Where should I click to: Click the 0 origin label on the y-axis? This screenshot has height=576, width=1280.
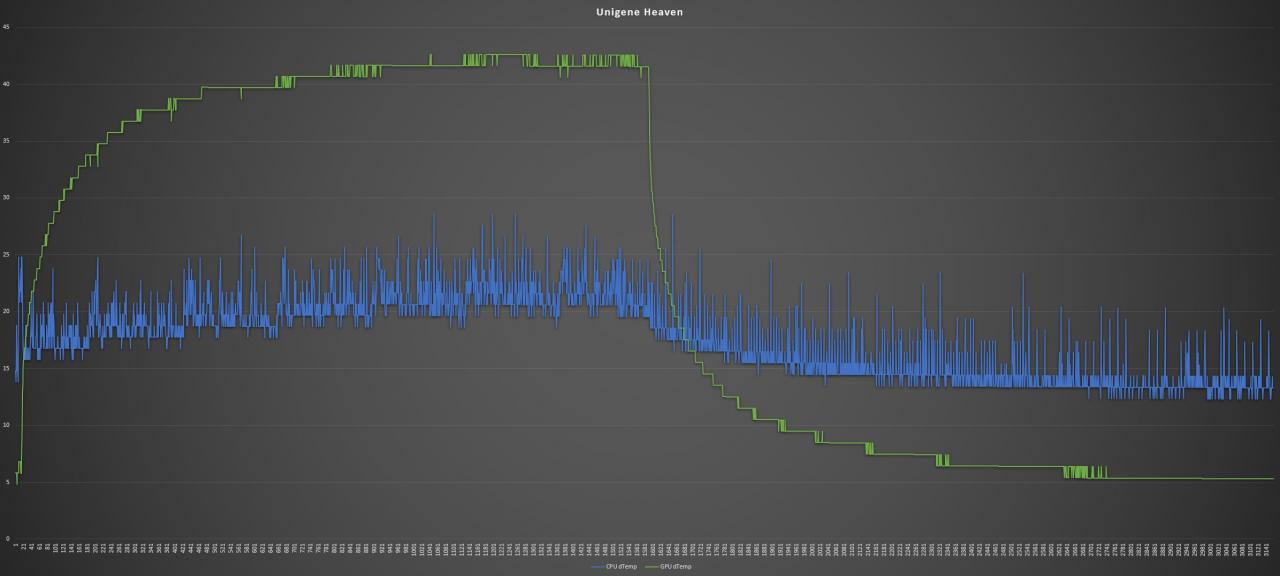click(x=8, y=539)
